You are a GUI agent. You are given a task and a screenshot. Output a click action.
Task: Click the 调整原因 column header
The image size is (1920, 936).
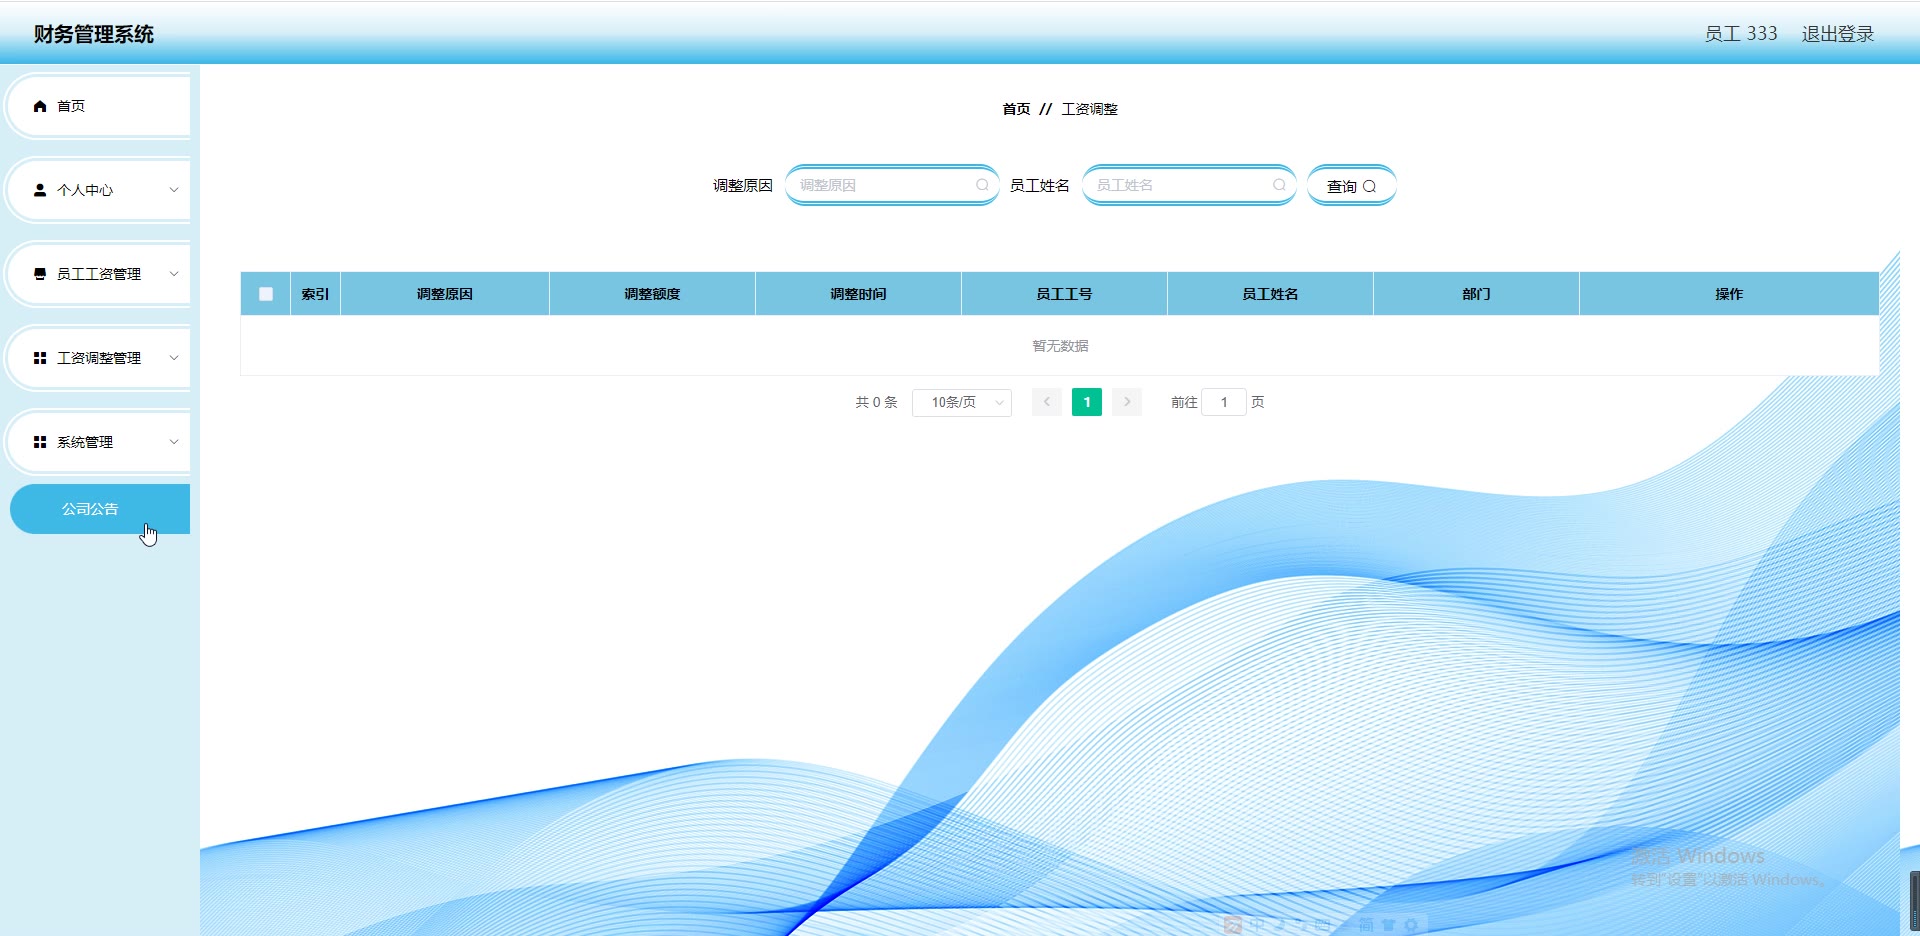pyautogui.click(x=445, y=294)
